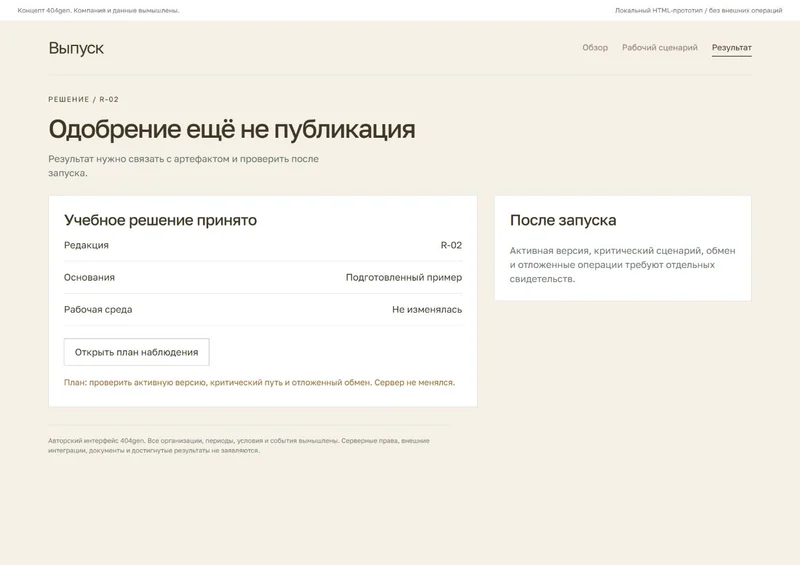Screen dimensions: 800x565
Task: Click the Учебное решение принято card heading
Action: tap(160, 220)
